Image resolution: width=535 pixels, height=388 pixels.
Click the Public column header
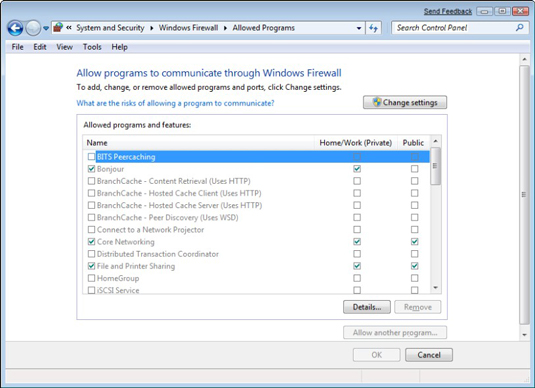(x=413, y=143)
